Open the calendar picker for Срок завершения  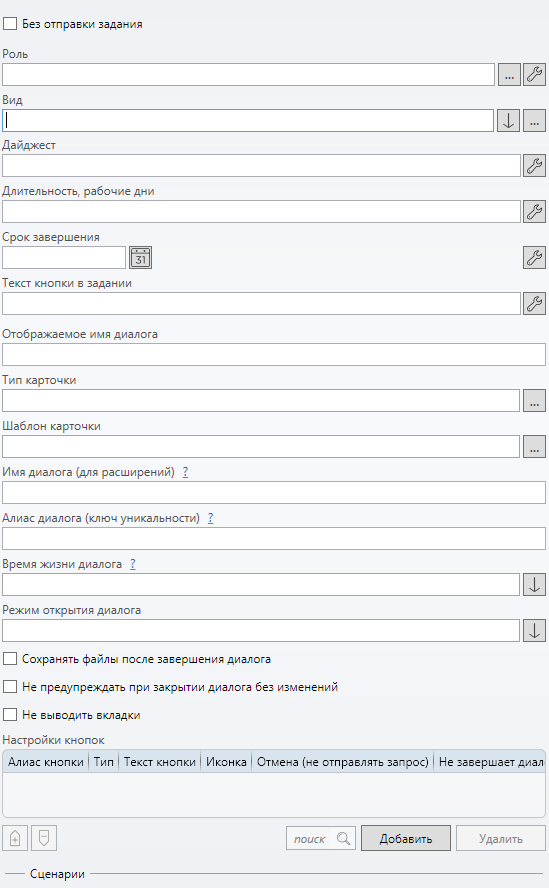click(x=141, y=258)
